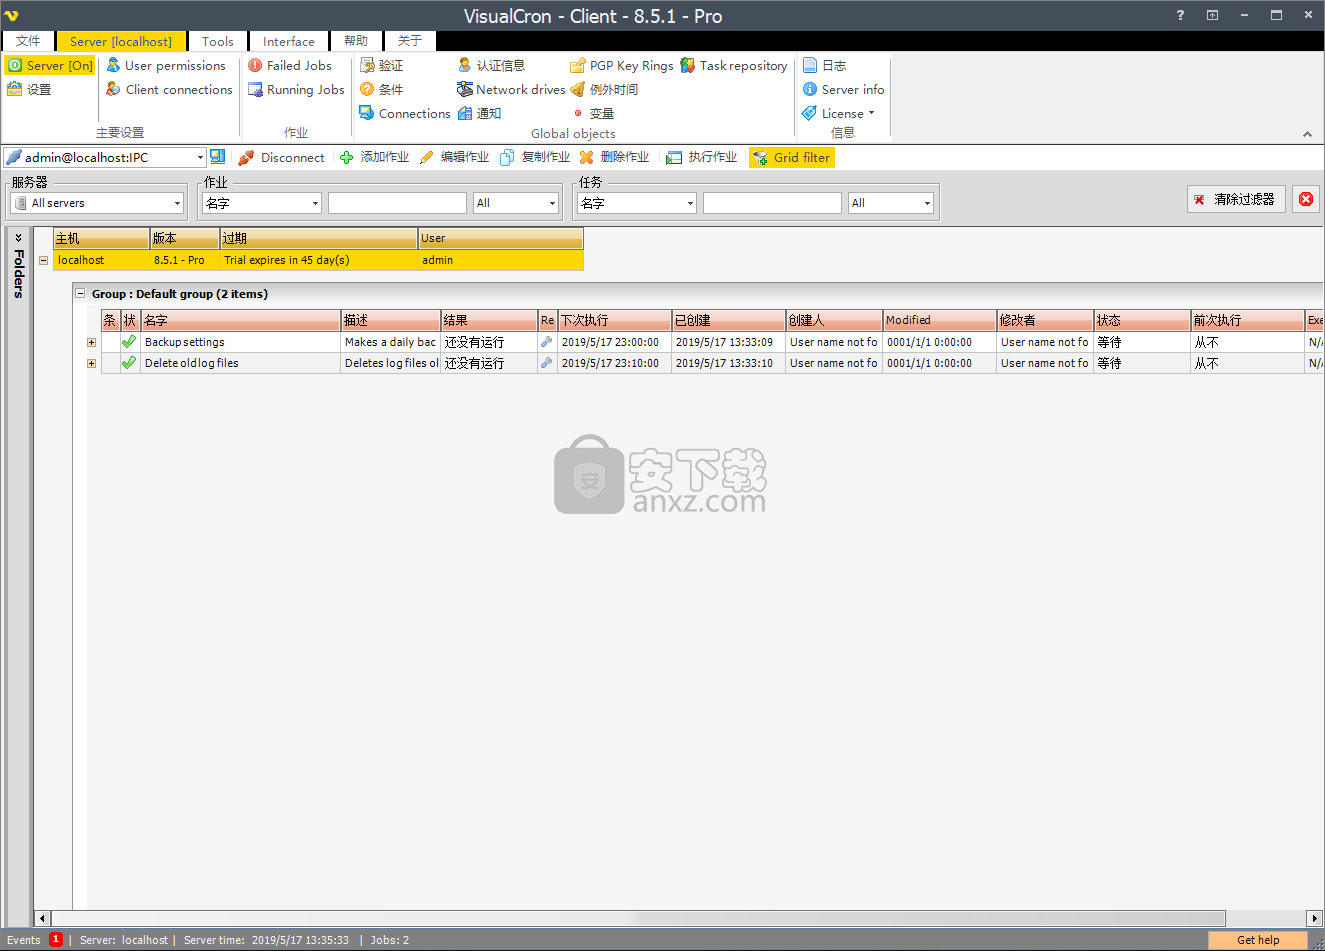Open PGP Key Rings
This screenshot has height=951, width=1325.
click(x=621, y=65)
